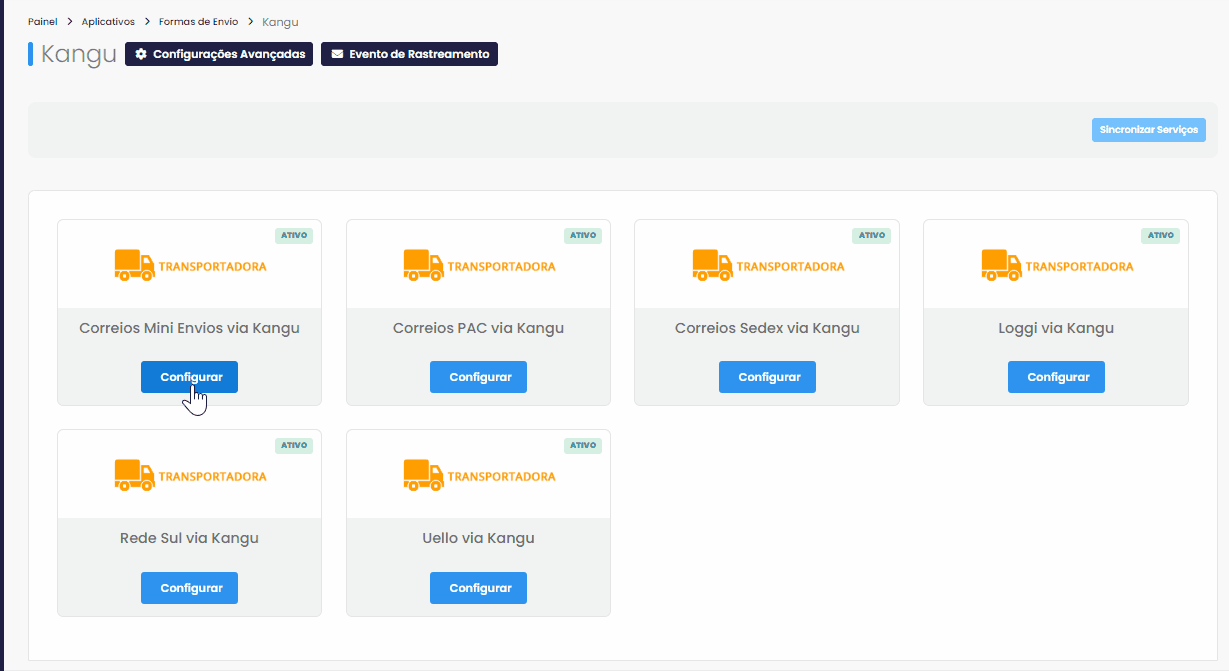Screen dimensions: 1229x671
Task: Configure Correios Sedex via Kangu
Action: click(767, 377)
